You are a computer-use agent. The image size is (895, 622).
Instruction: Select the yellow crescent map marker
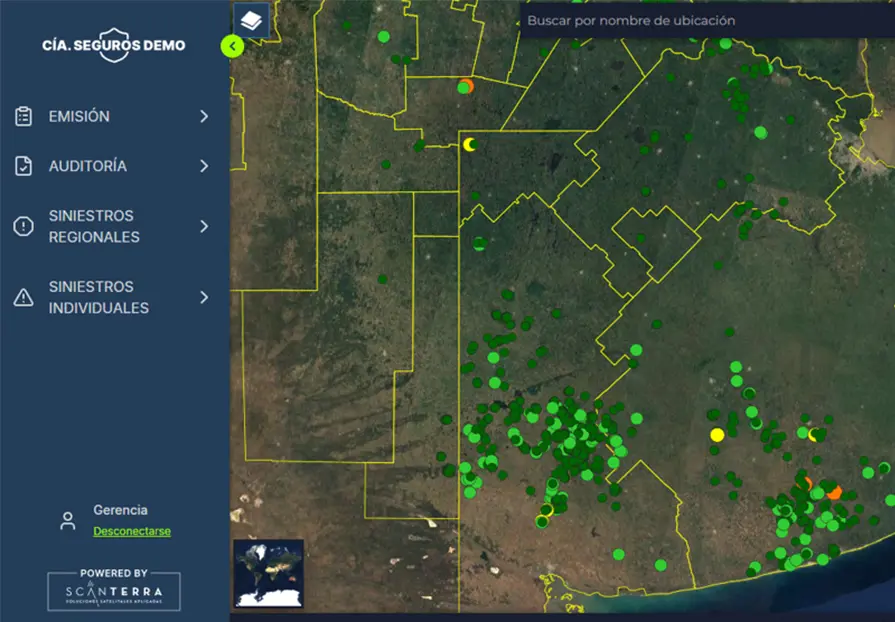(469, 145)
